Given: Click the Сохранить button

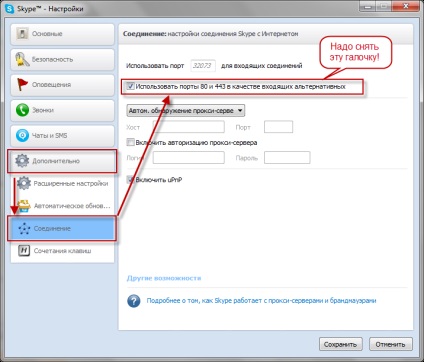Looking at the screenshot, I should coord(340,344).
